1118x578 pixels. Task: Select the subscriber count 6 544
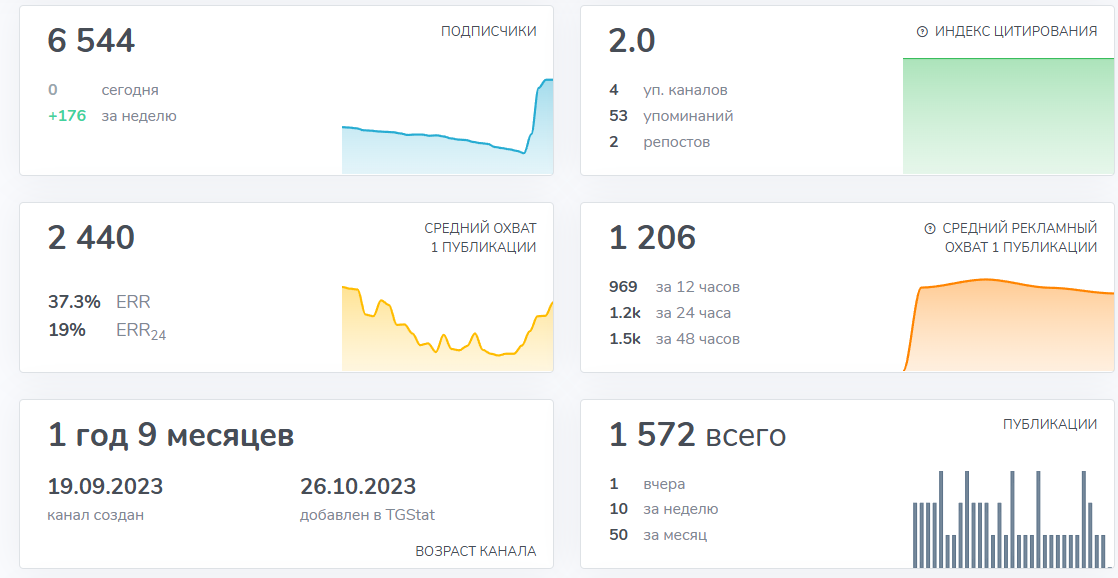[x=91, y=40]
